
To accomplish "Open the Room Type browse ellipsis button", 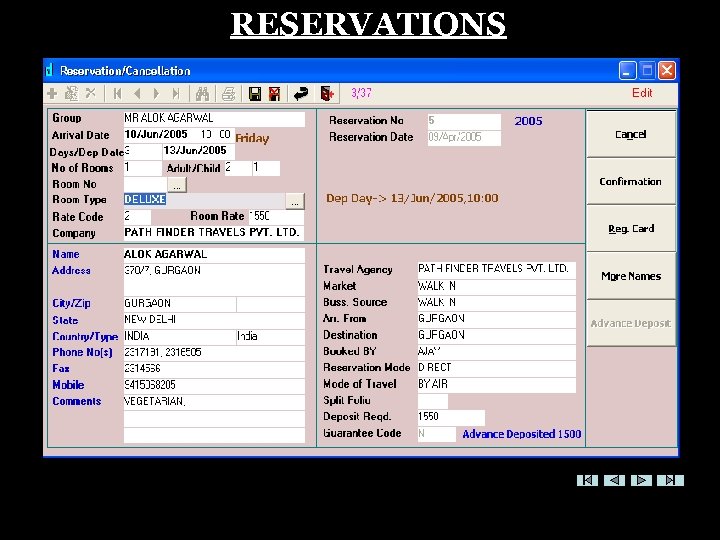I will [x=295, y=201].
